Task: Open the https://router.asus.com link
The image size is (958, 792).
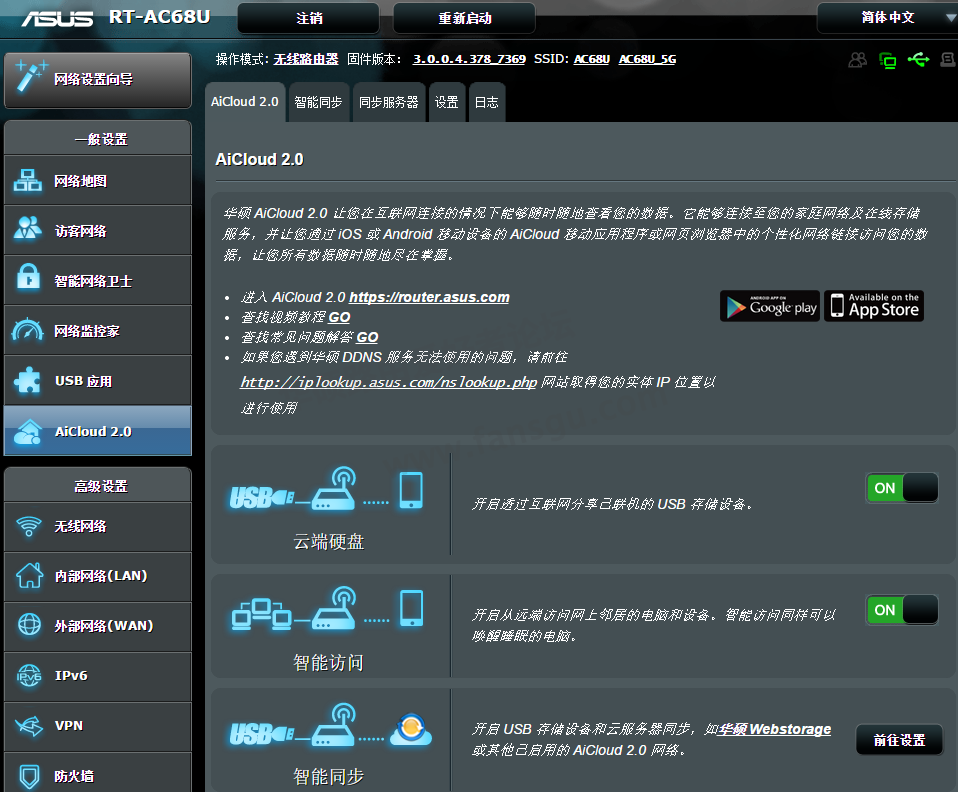Action: [x=429, y=297]
